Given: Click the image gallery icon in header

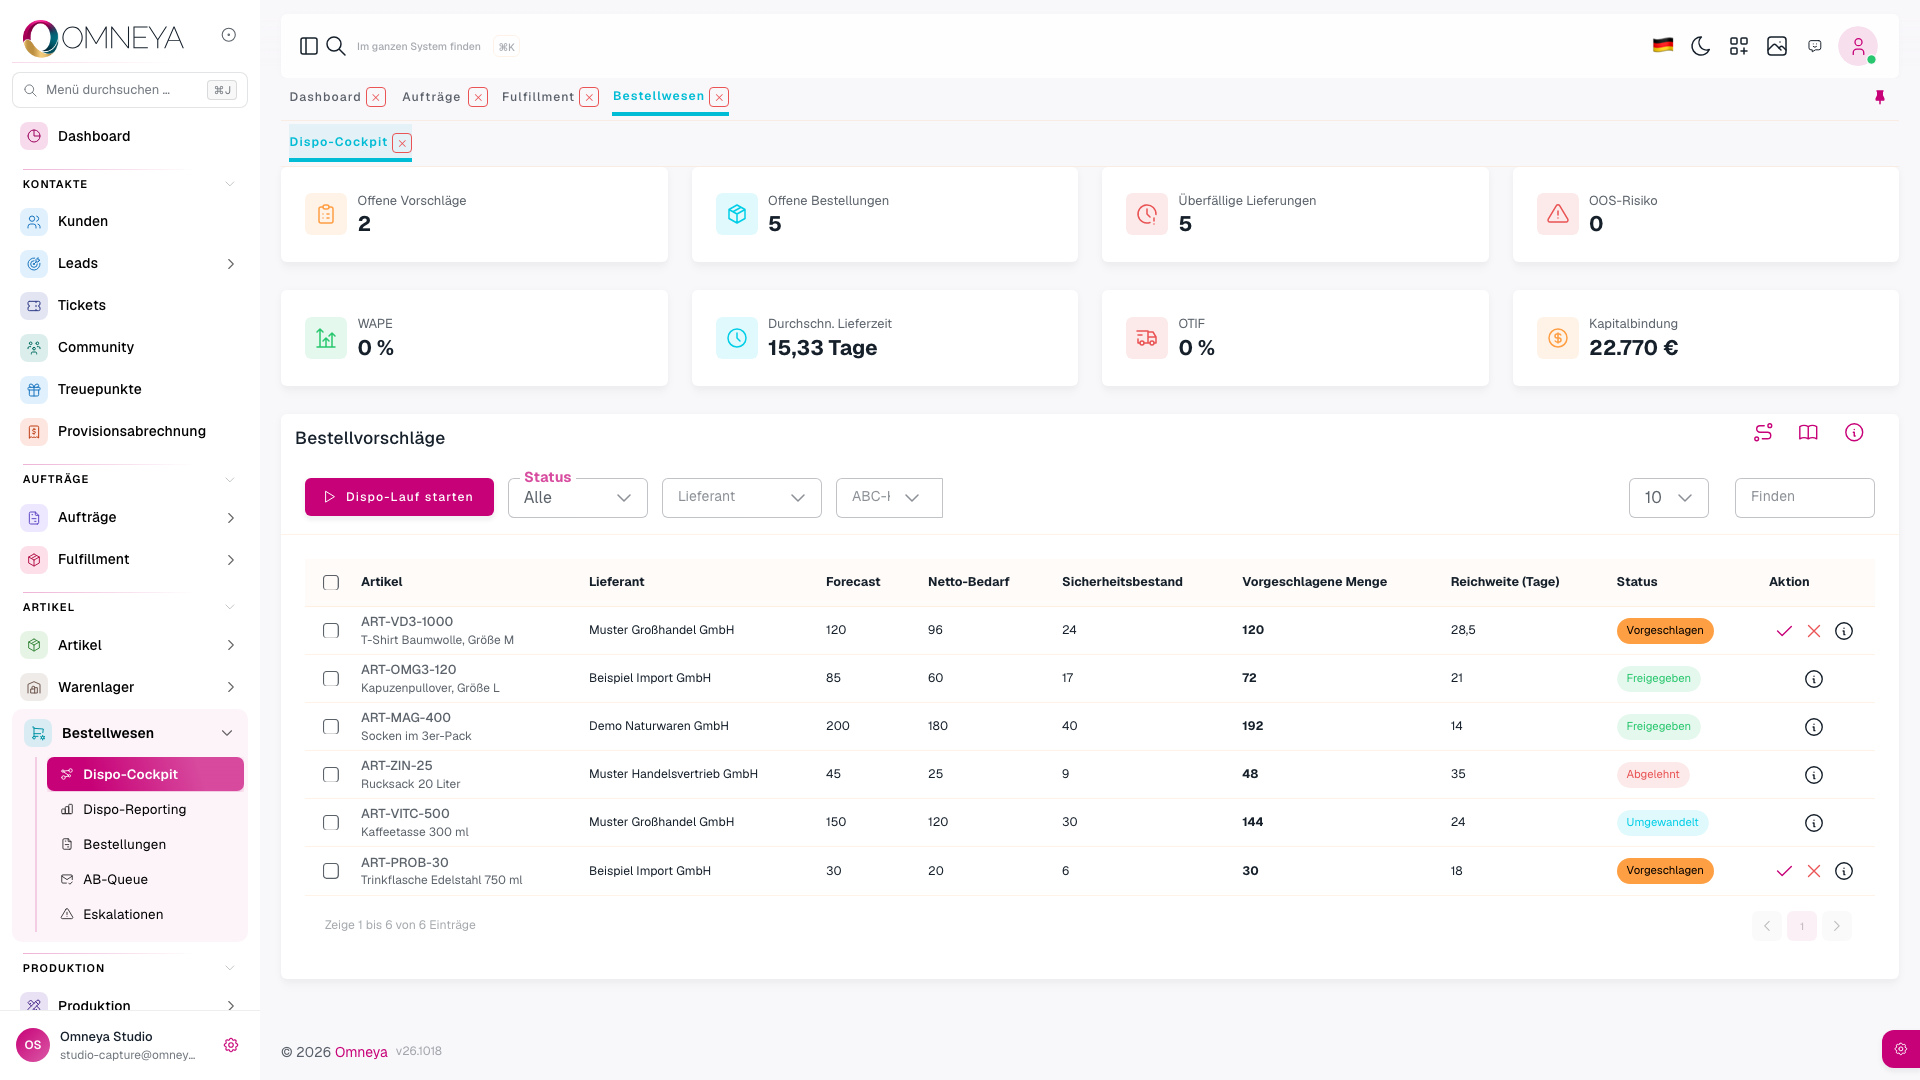Looking at the screenshot, I should click(1777, 46).
